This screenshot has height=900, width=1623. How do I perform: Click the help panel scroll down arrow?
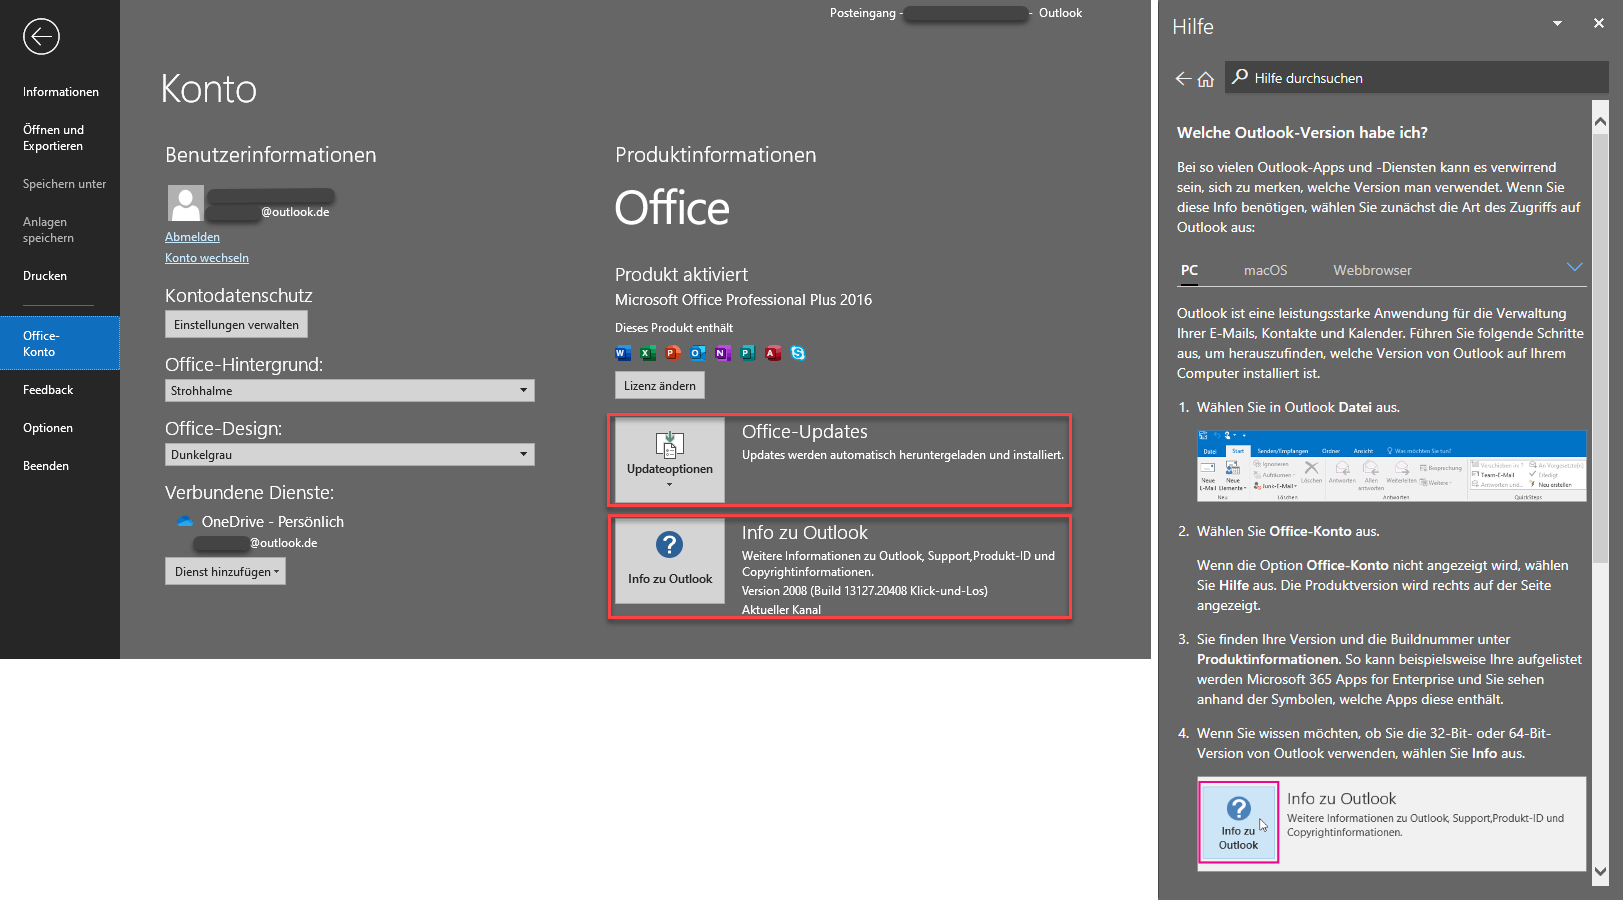click(1600, 871)
